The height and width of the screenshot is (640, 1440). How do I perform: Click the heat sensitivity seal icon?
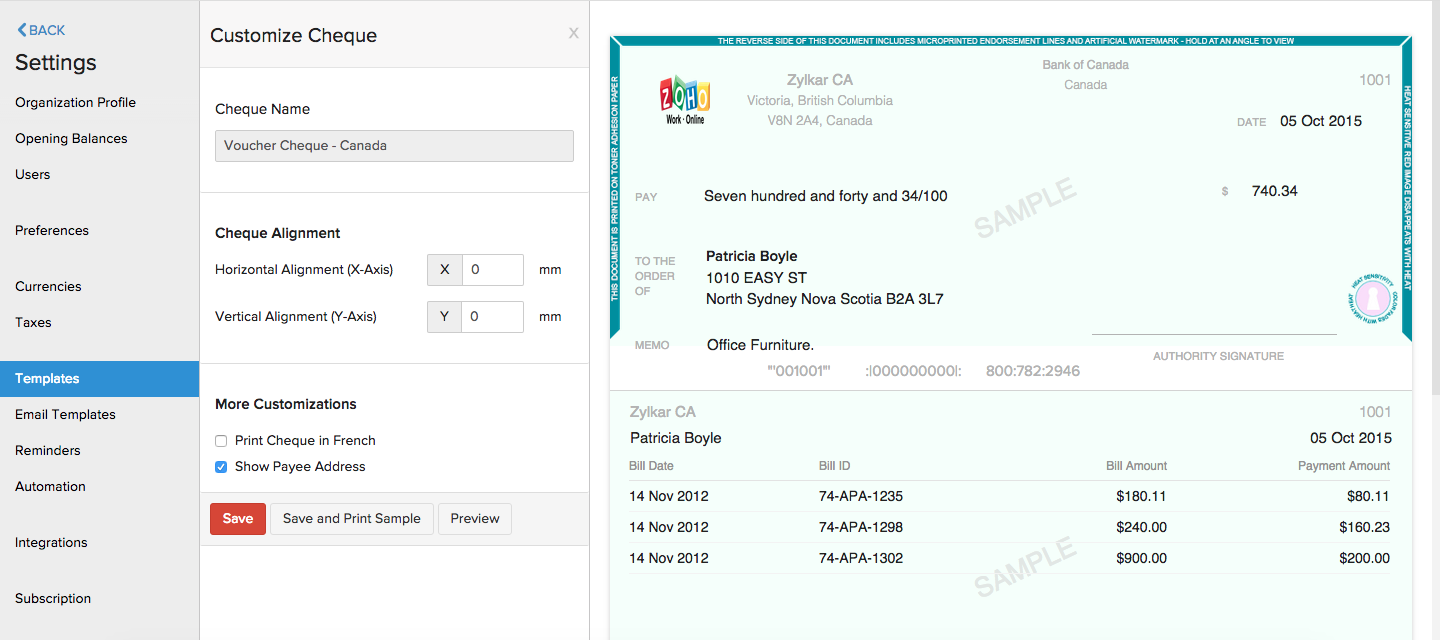(1370, 297)
